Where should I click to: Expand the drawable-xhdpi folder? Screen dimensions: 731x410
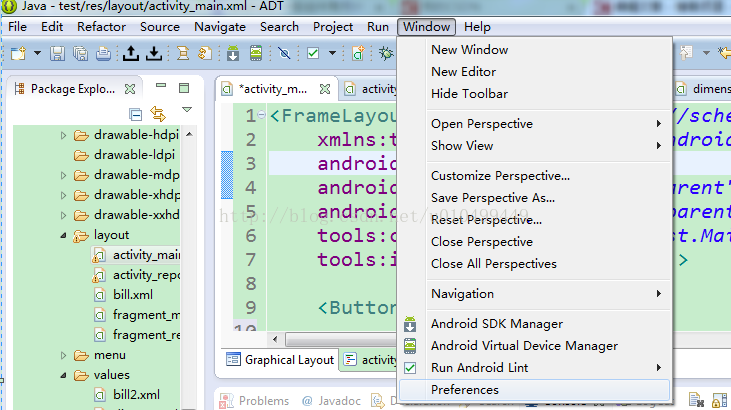[x=63, y=195]
